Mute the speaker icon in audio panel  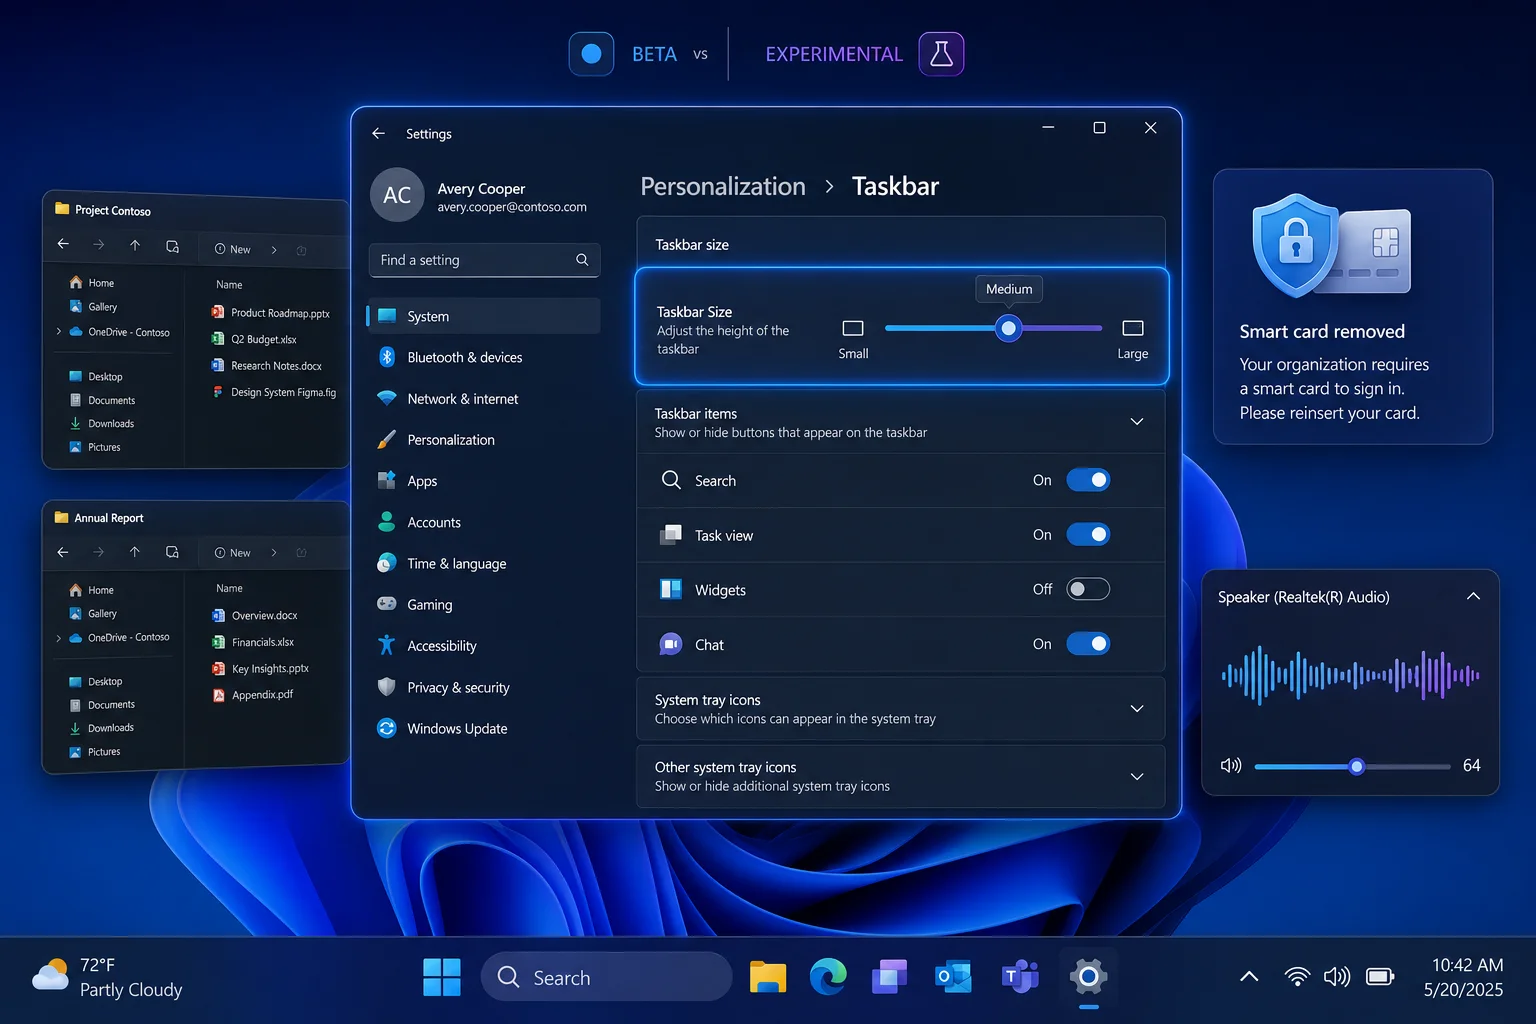click(x=1231, y=766)
